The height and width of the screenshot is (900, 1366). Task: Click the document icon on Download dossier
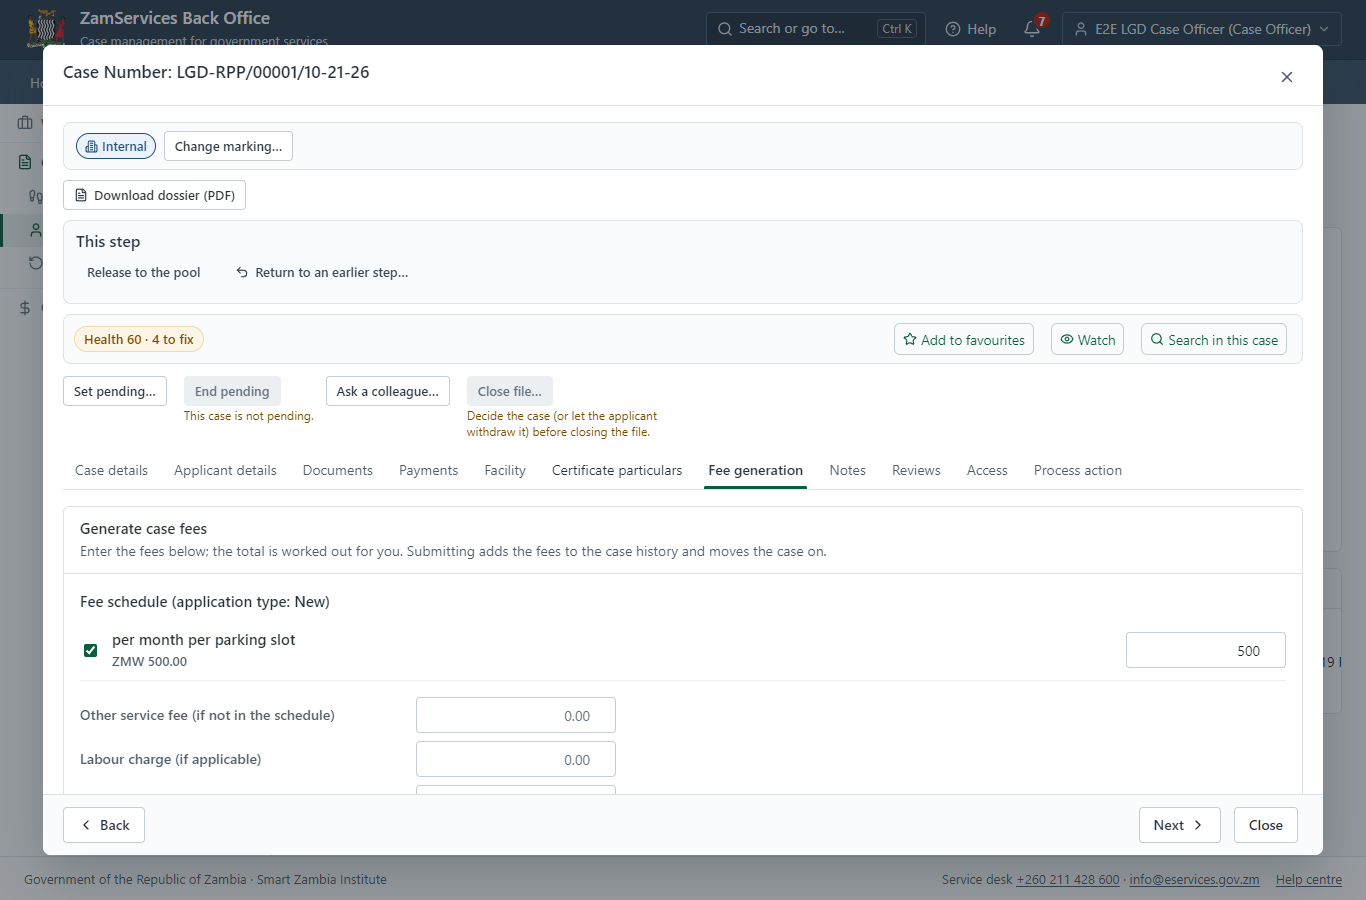pyautogui.click(x=81, y=195)
